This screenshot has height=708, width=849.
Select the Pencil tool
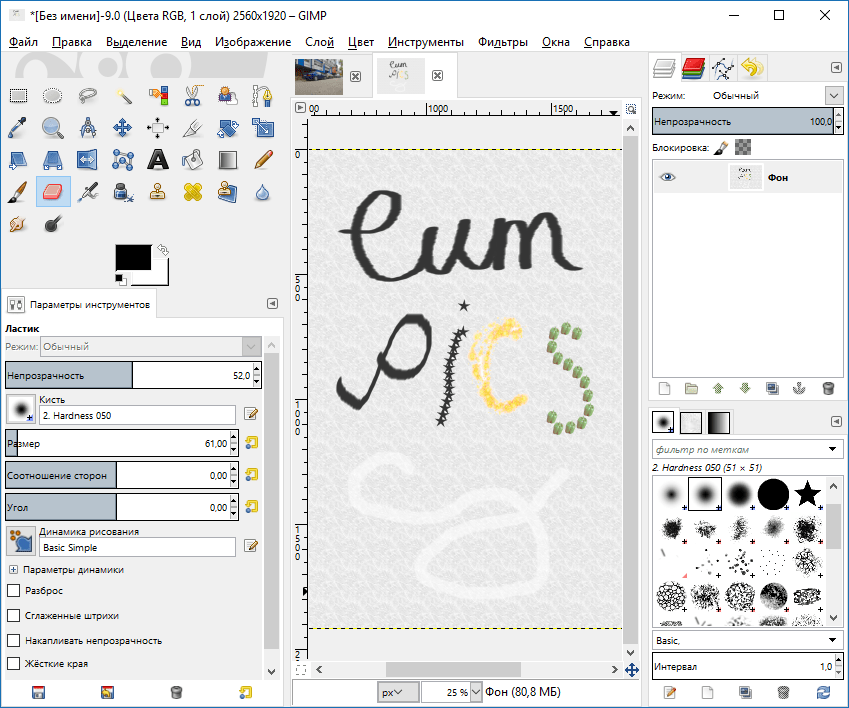point(263,160)
